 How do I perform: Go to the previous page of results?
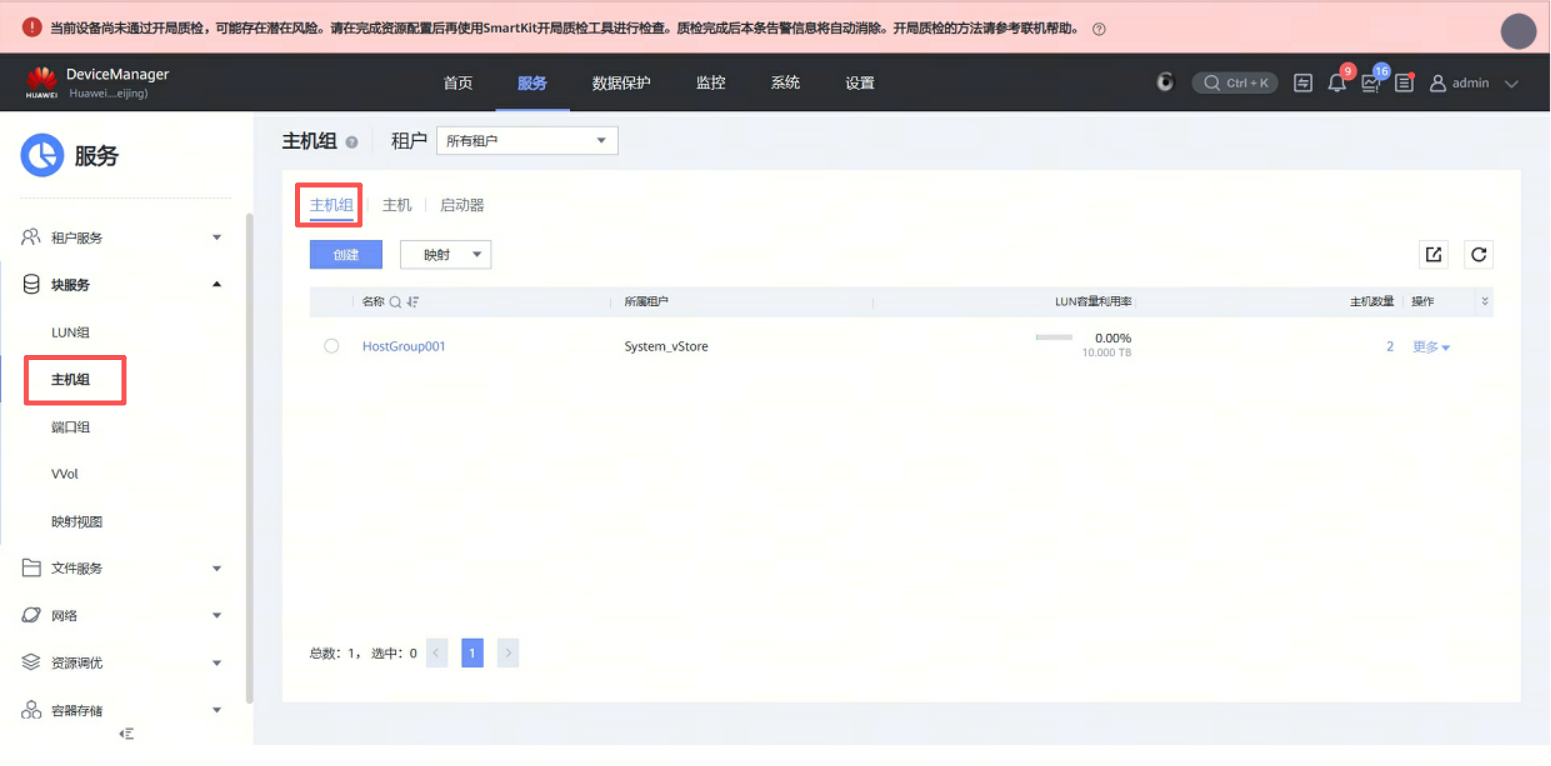click(x=436, y=653)
